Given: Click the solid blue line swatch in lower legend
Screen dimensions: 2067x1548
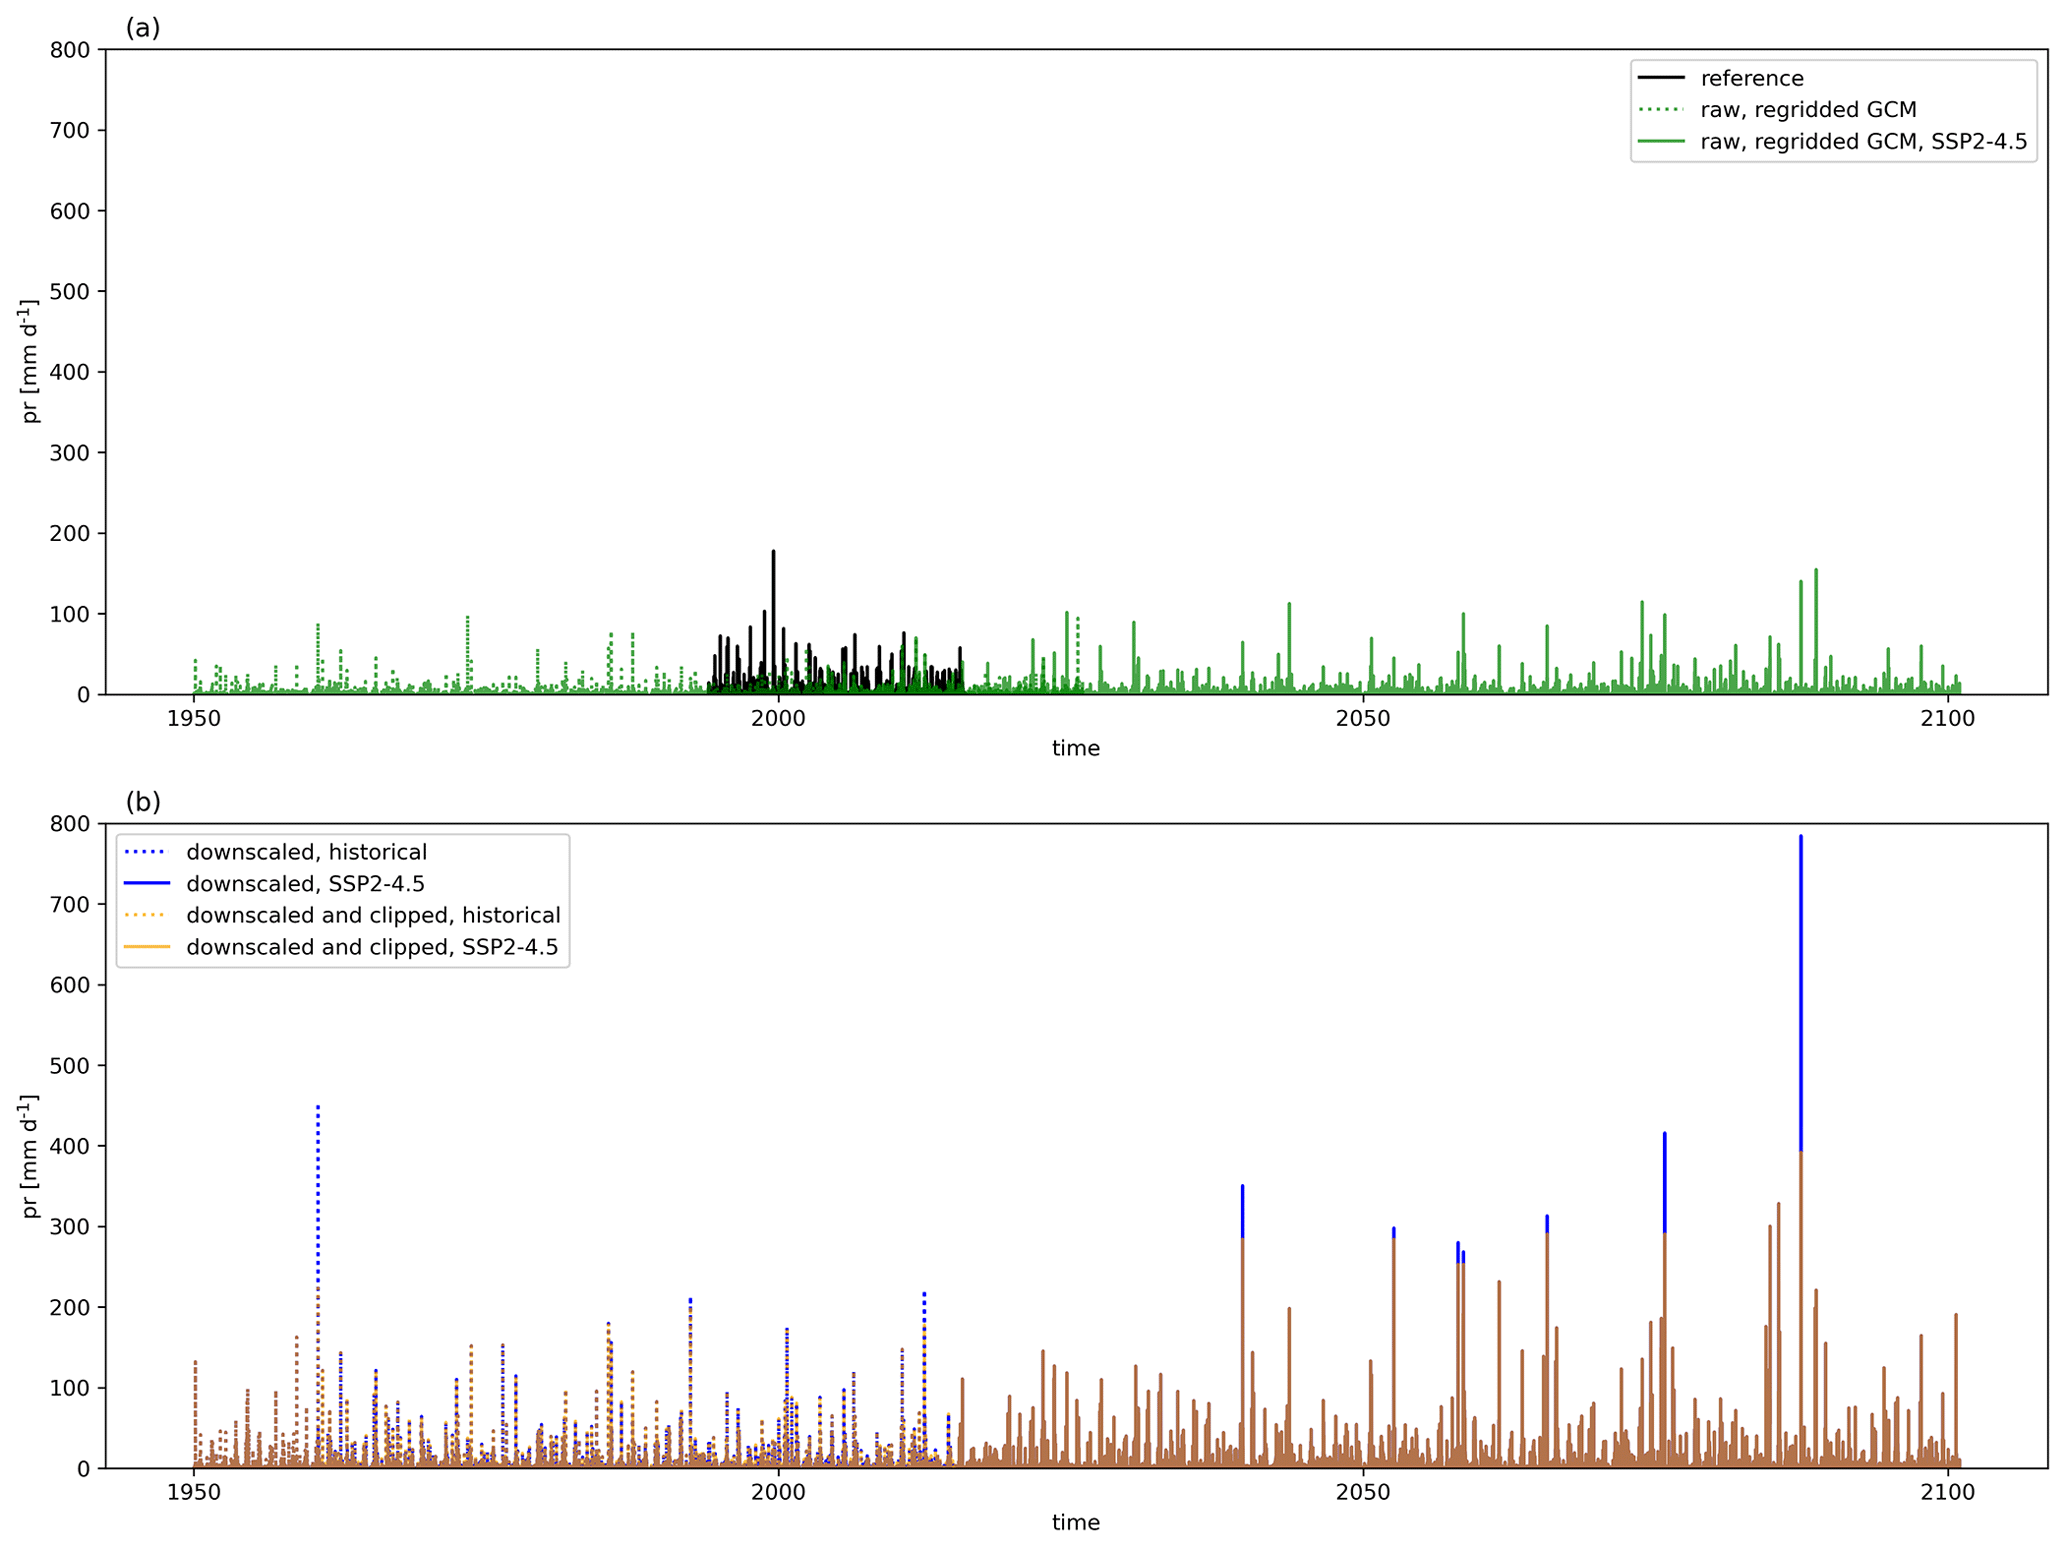Looking at the screenshot, I should pyautogui.click(x=146, y=884).
